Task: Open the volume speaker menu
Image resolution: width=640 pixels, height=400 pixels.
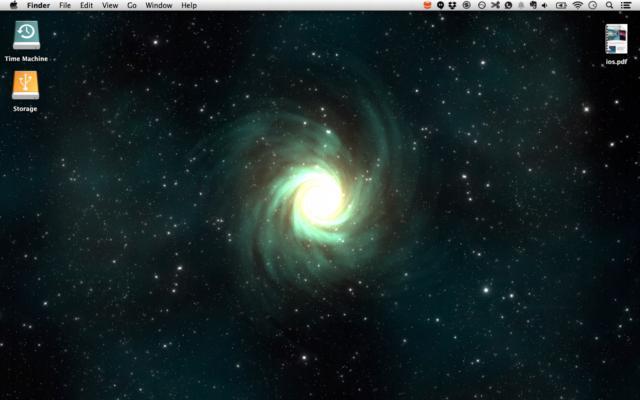Action: point(545,5)
